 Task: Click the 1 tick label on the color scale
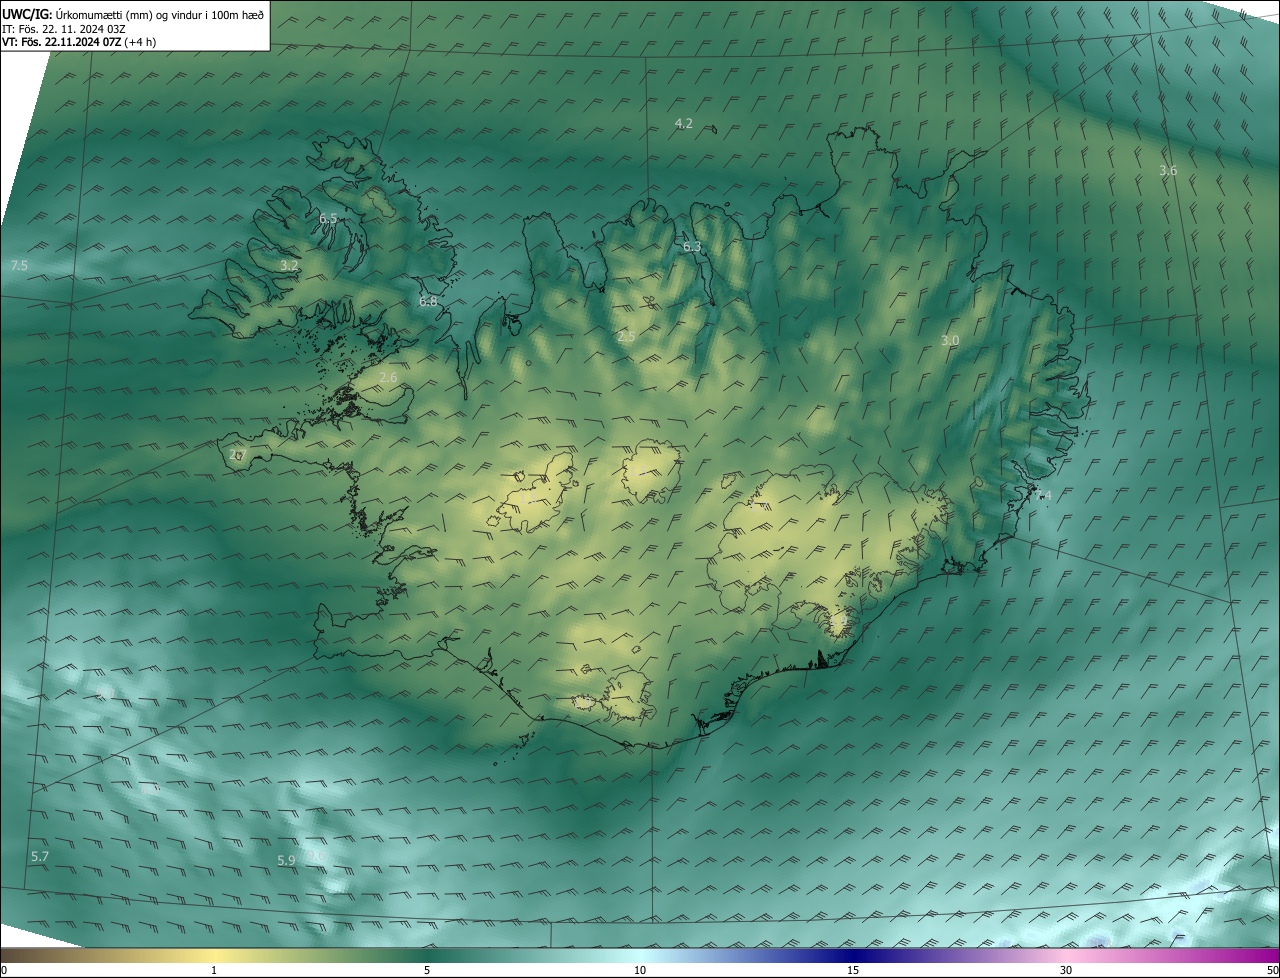[x=214, y=970]
